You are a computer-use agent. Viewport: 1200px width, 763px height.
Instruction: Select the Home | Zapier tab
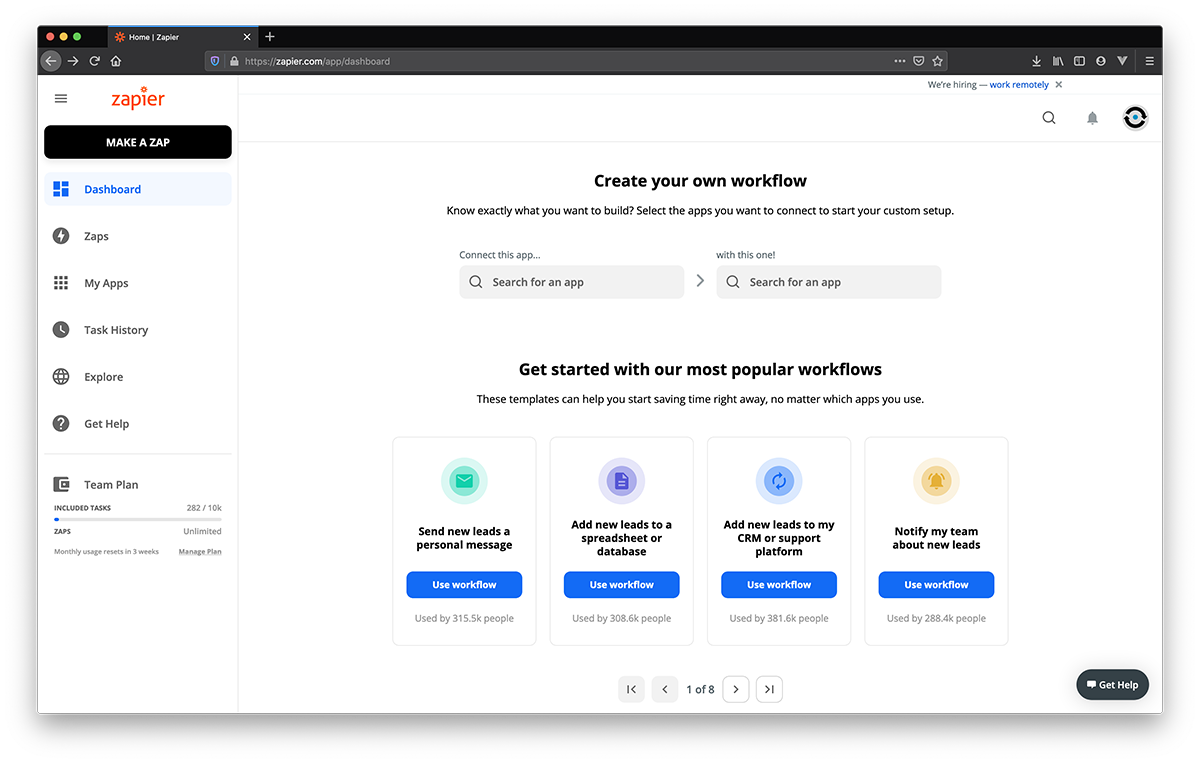[x=181, y=37]
